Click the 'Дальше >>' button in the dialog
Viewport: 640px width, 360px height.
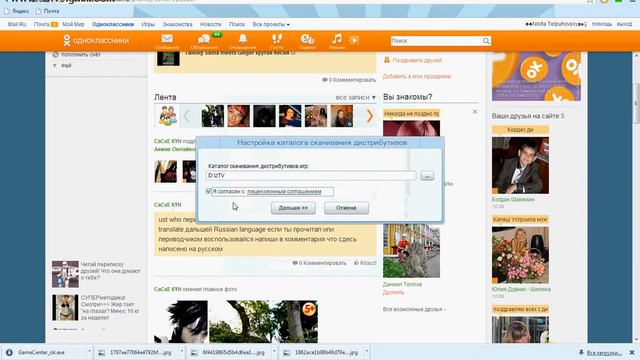(293, 208)
